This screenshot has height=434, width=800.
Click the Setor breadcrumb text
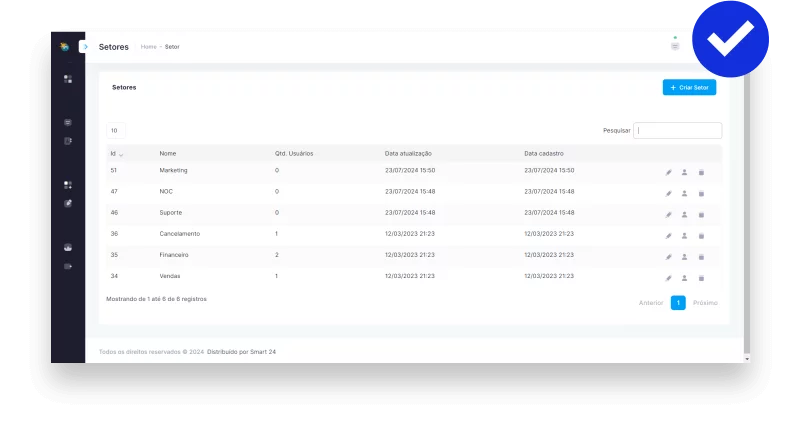(172, 47)
